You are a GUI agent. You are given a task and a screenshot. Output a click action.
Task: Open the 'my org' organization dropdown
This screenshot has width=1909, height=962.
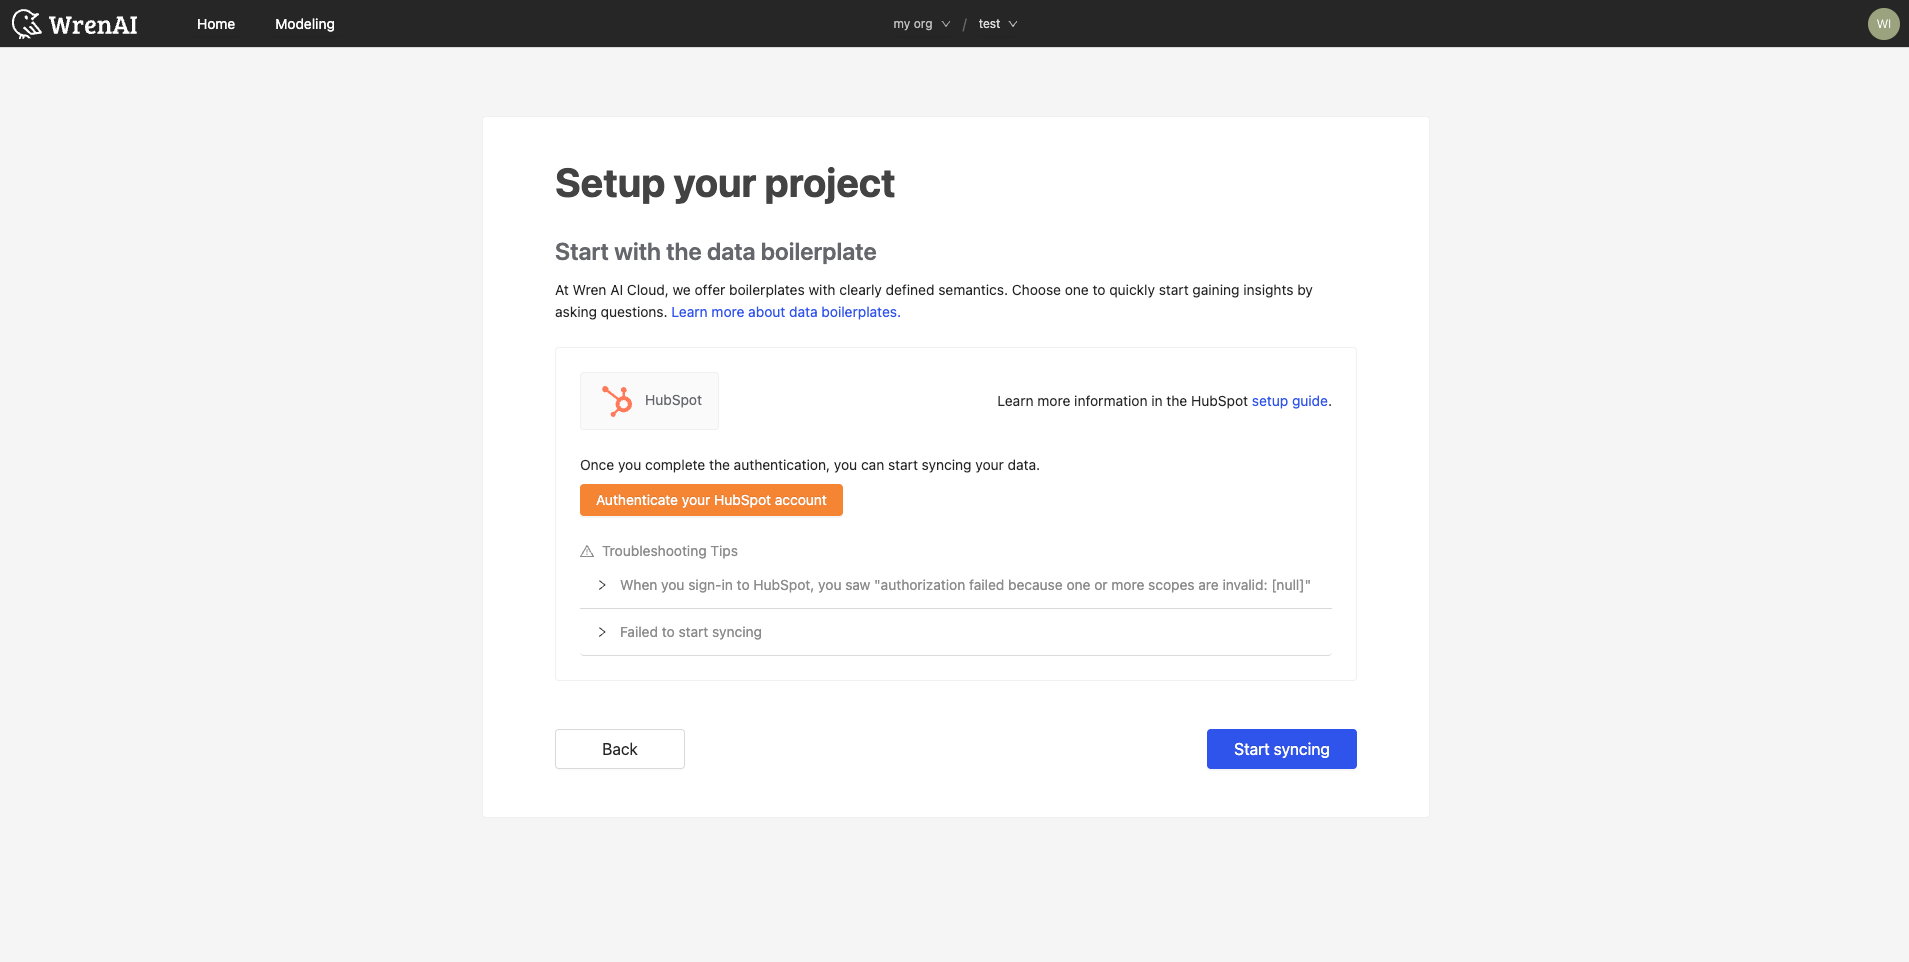pos(921,24)
